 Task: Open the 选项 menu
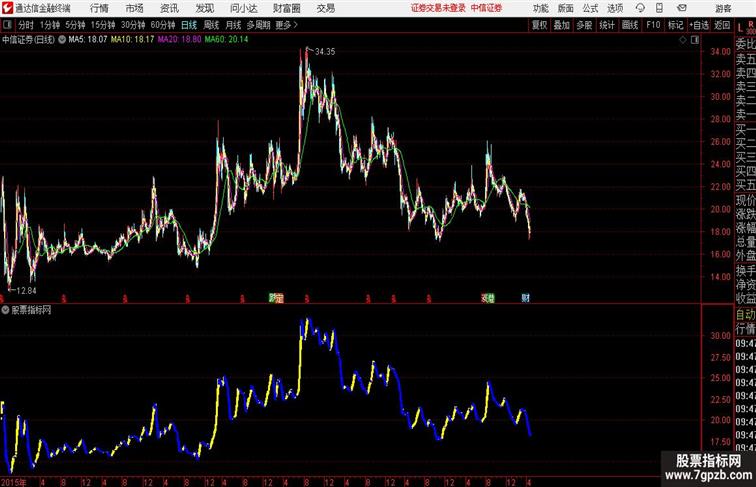click(x=615, y=8)
